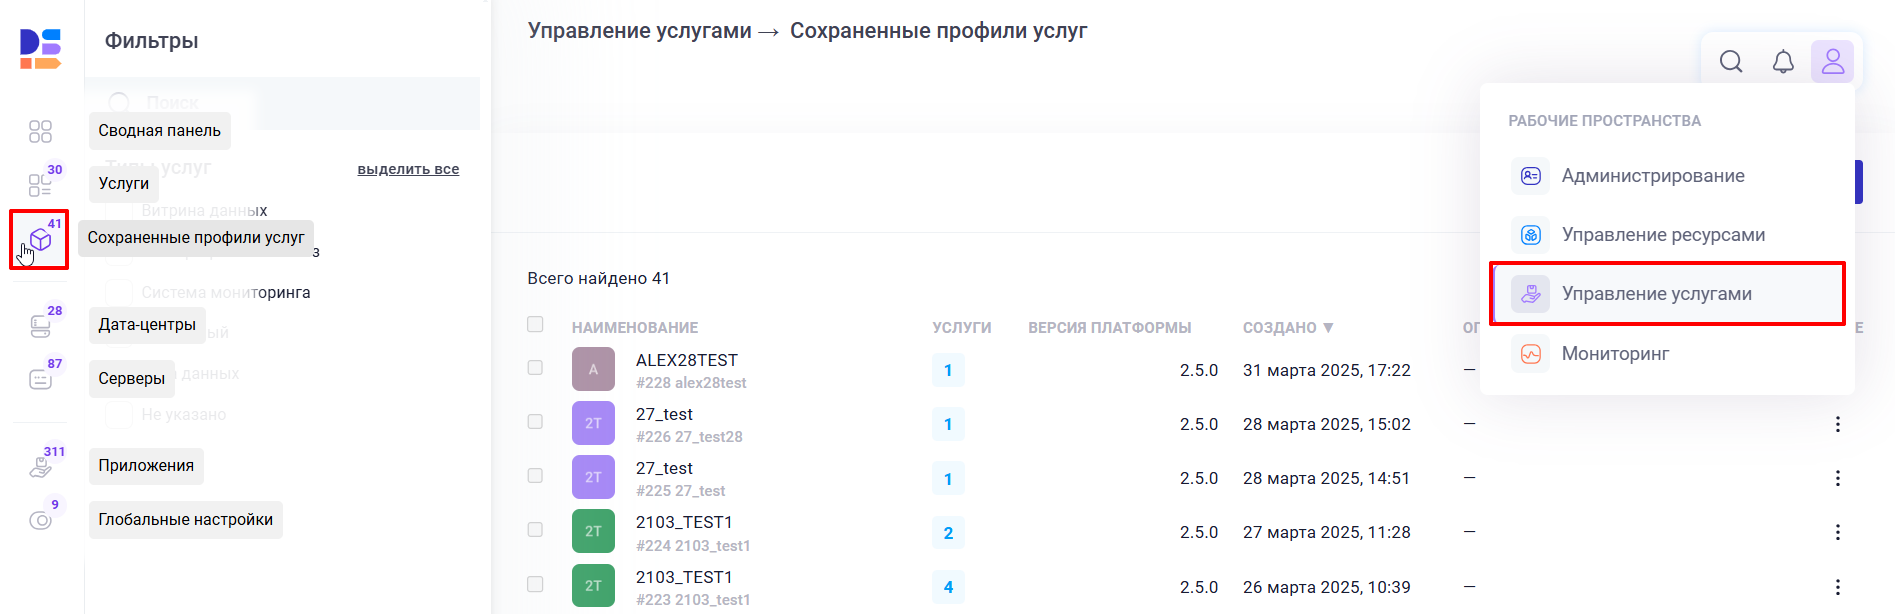Select Управление ресурсами workspace

1663,235
